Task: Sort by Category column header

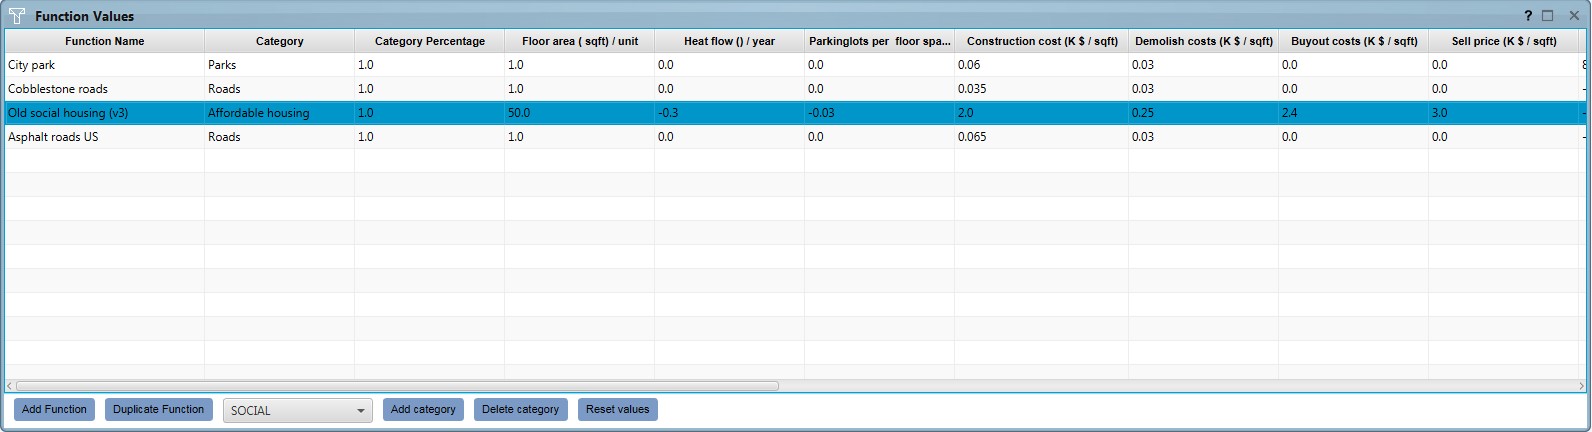Action: pyautogui.click(x=280, y=41)
